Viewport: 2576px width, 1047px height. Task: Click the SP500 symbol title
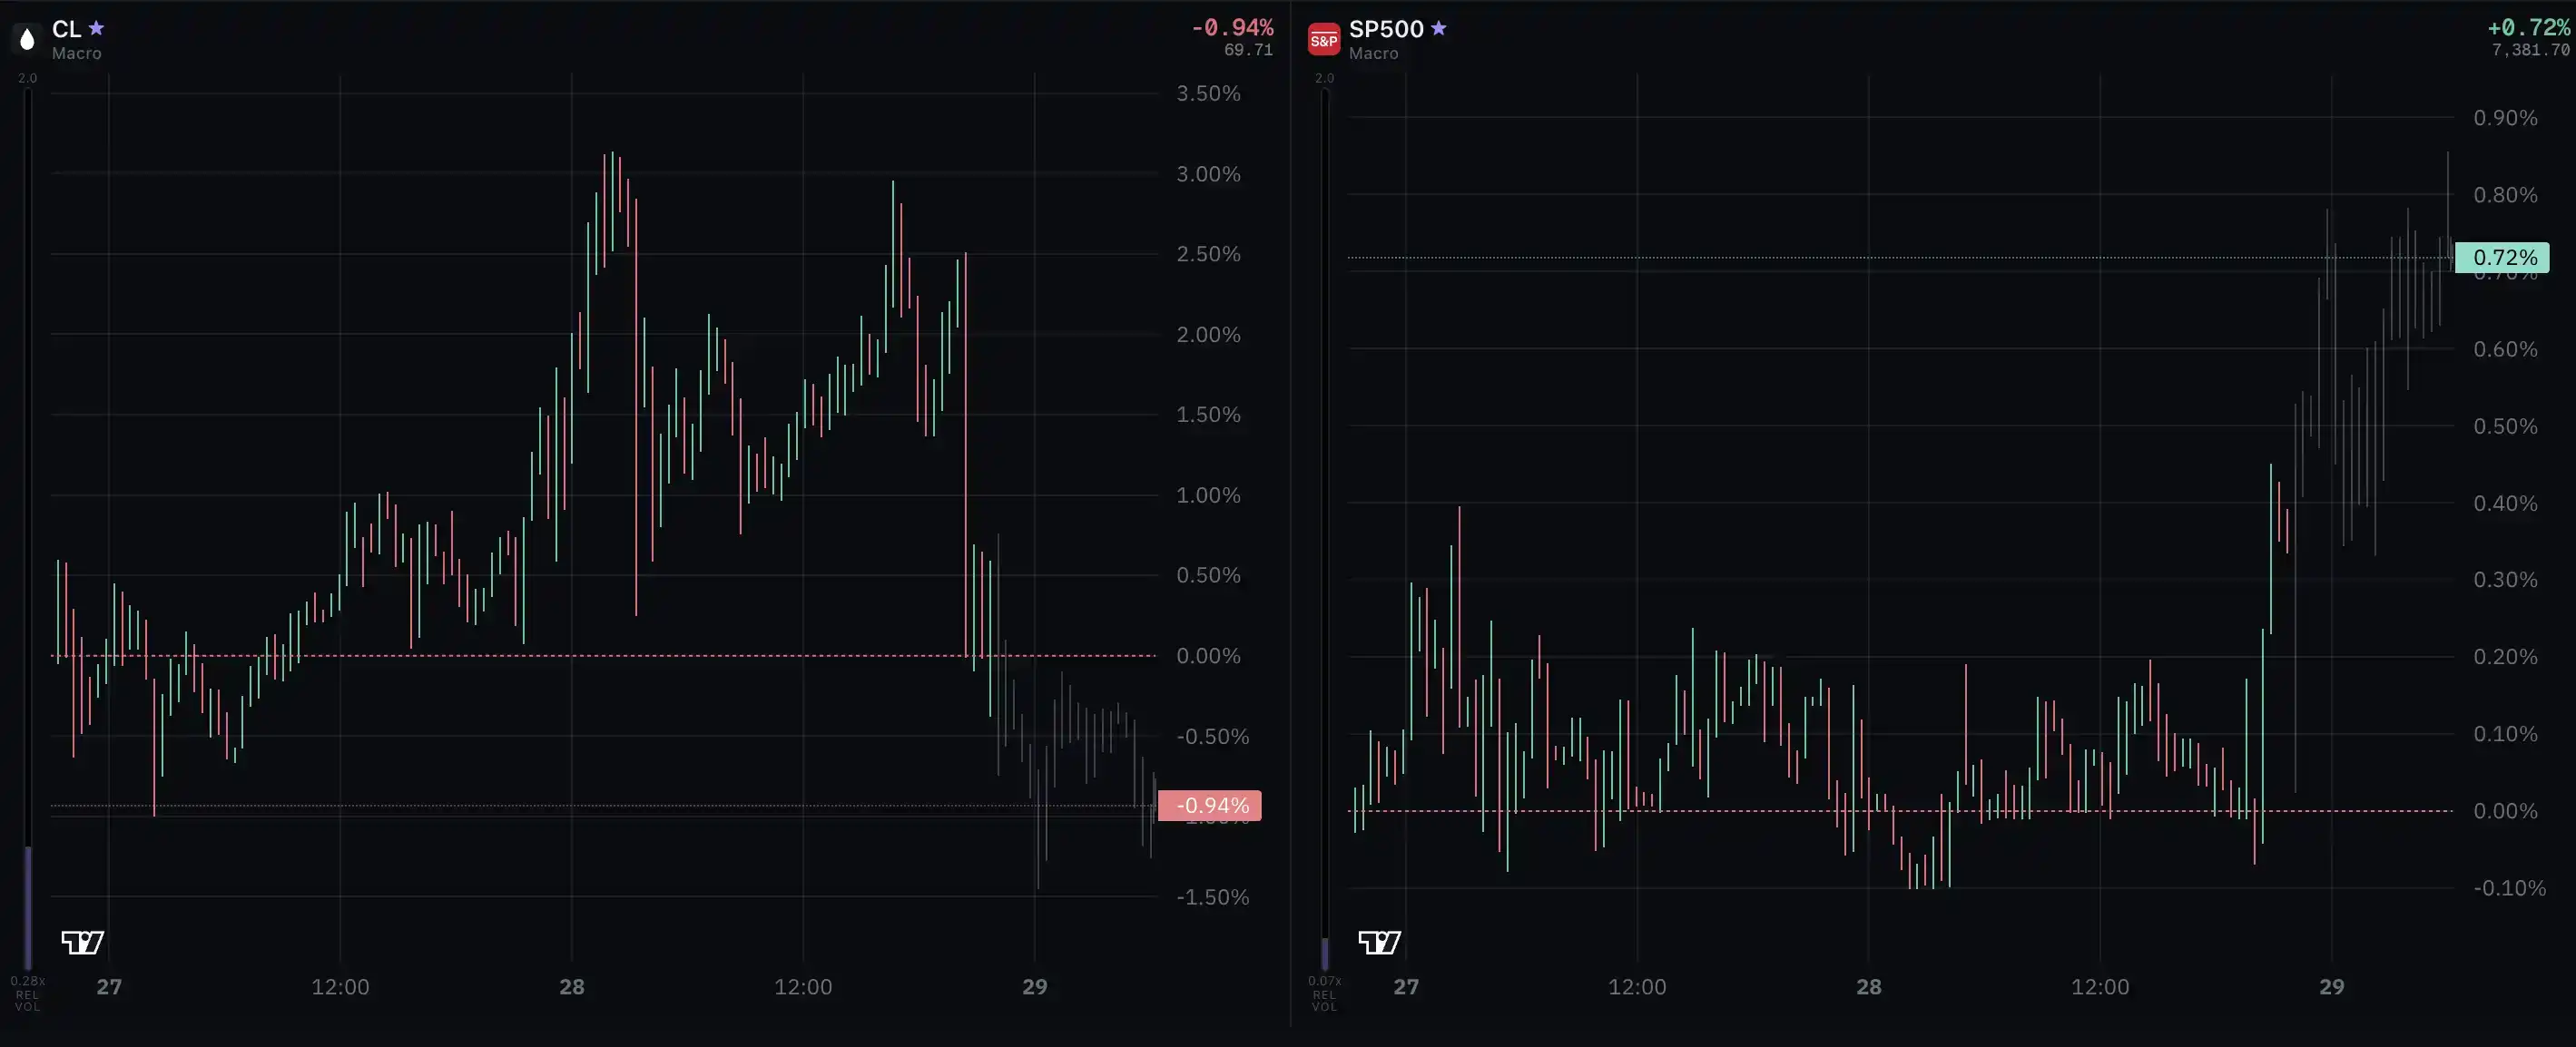click(1386, 29)
